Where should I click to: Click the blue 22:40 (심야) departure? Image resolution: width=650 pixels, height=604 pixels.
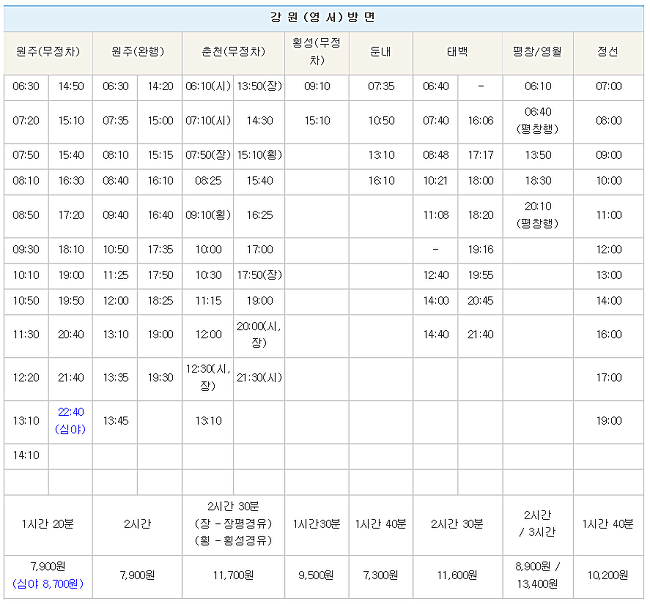[x=70, y=421]
